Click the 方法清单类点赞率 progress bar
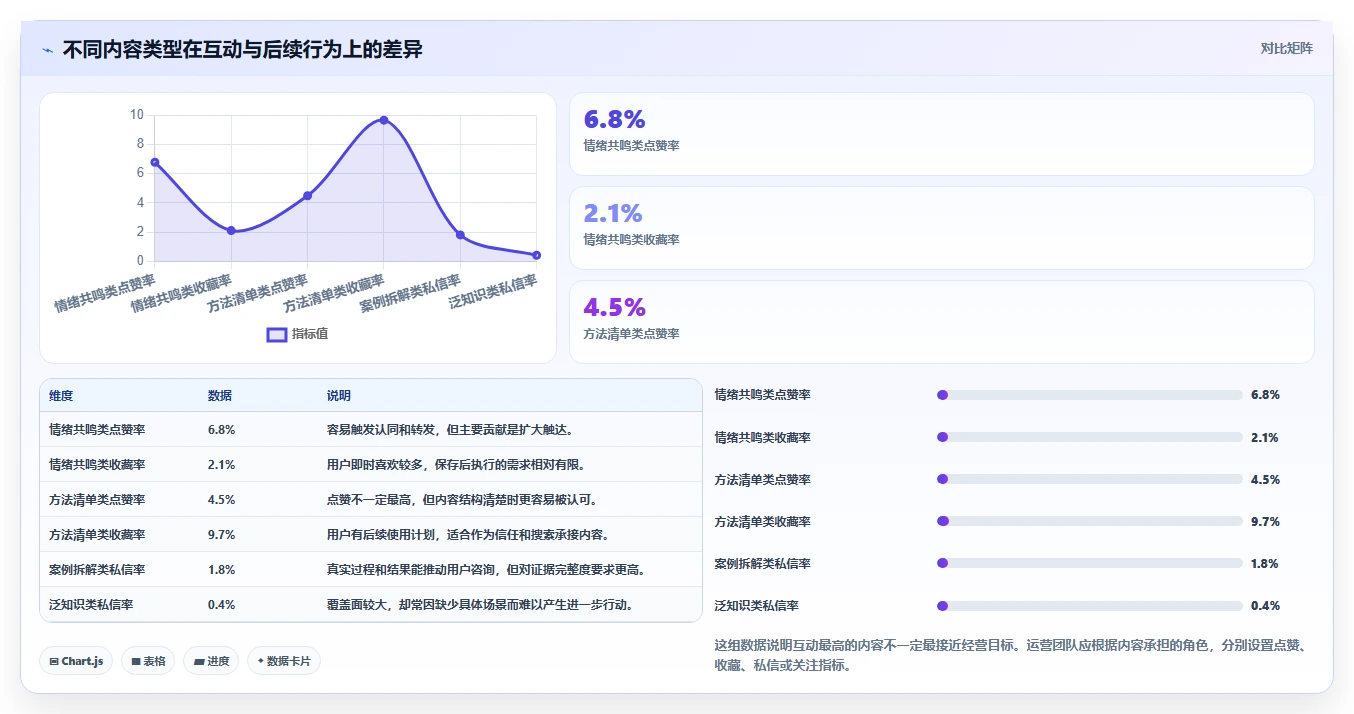This screenshot has height=714, width=1354. [1089, 479]
